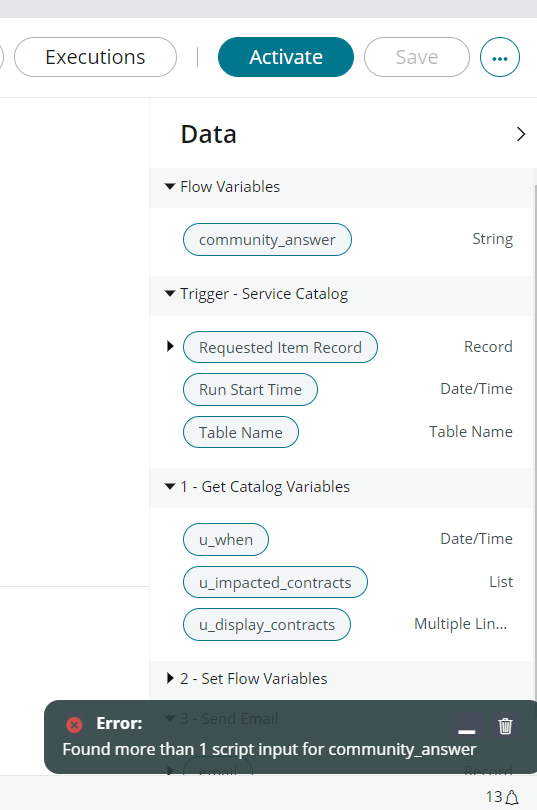Click the Save button
The height and width of the screenshot is (810, 537).
417,57
